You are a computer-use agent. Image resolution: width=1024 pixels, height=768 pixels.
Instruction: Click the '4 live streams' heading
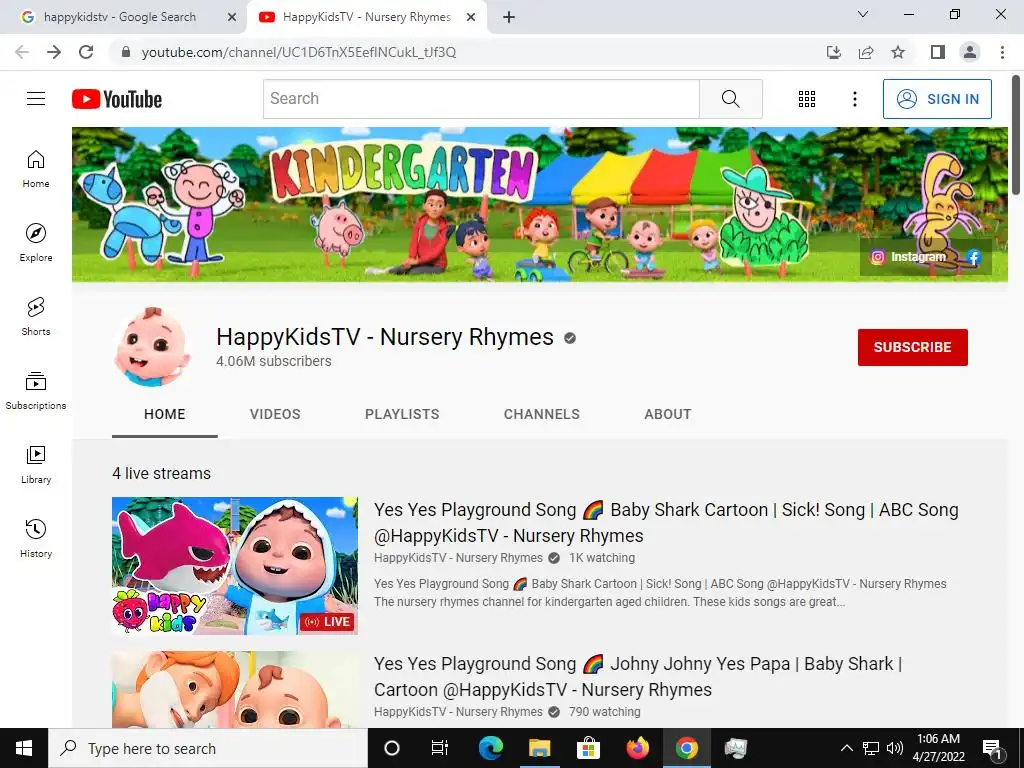click(161, 473)
